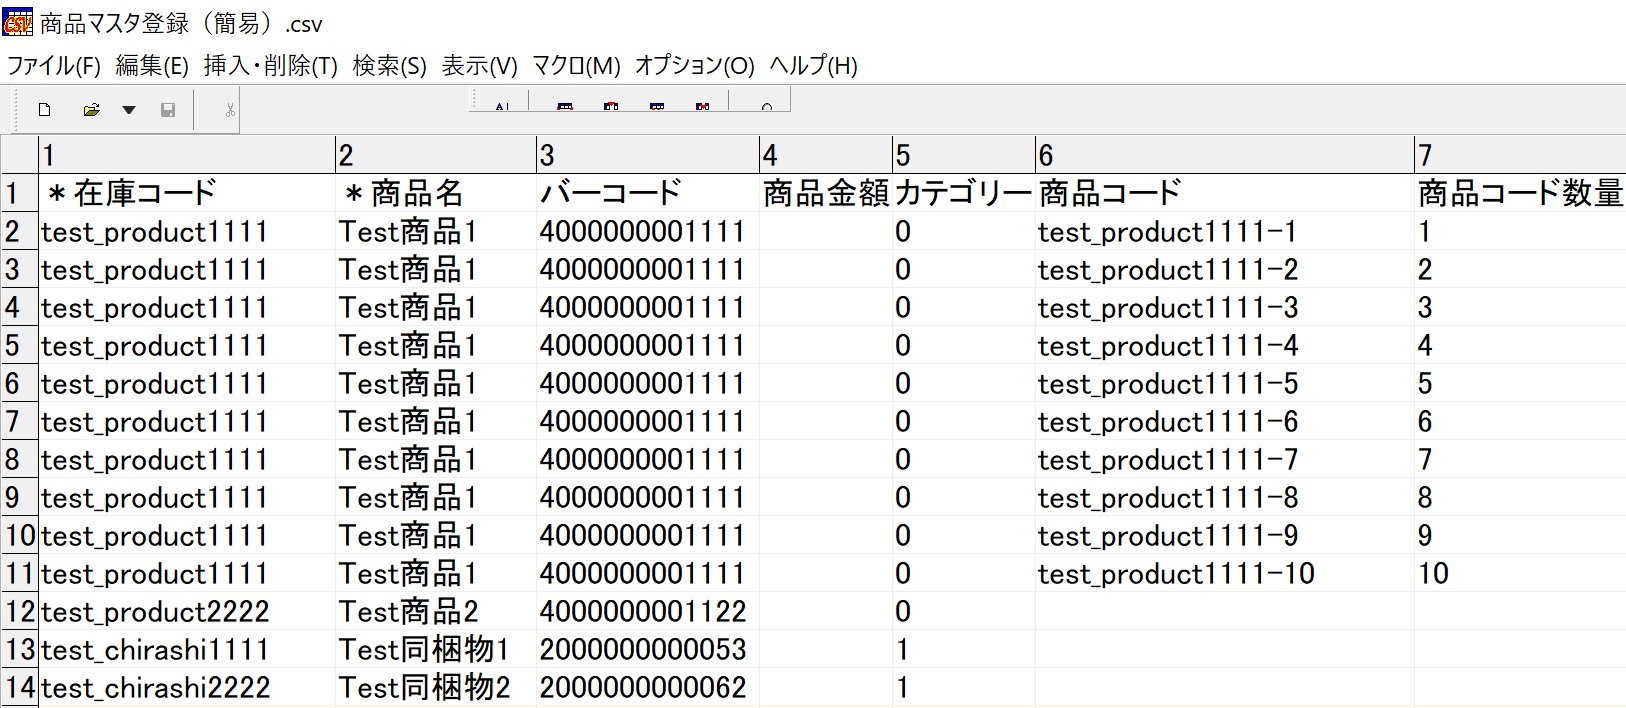Click the Save floppy disk icon
This screenshot has width=1626, height=708.
click(168, 110)
